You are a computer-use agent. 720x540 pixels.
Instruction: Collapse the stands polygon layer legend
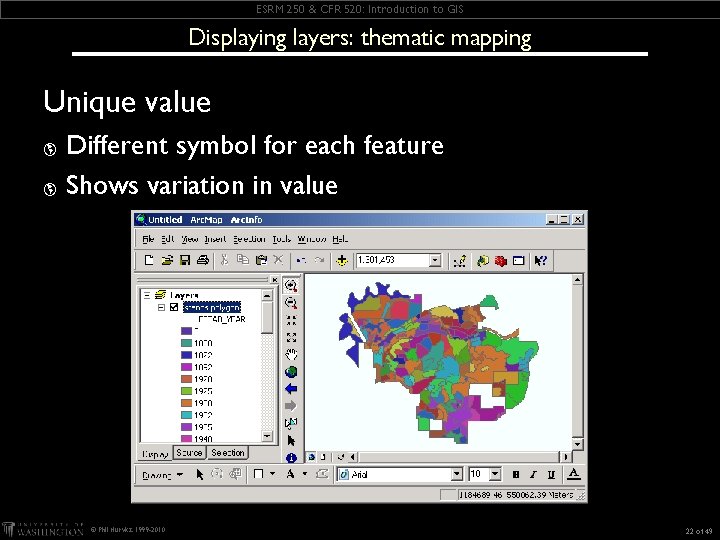coord(161,307)
